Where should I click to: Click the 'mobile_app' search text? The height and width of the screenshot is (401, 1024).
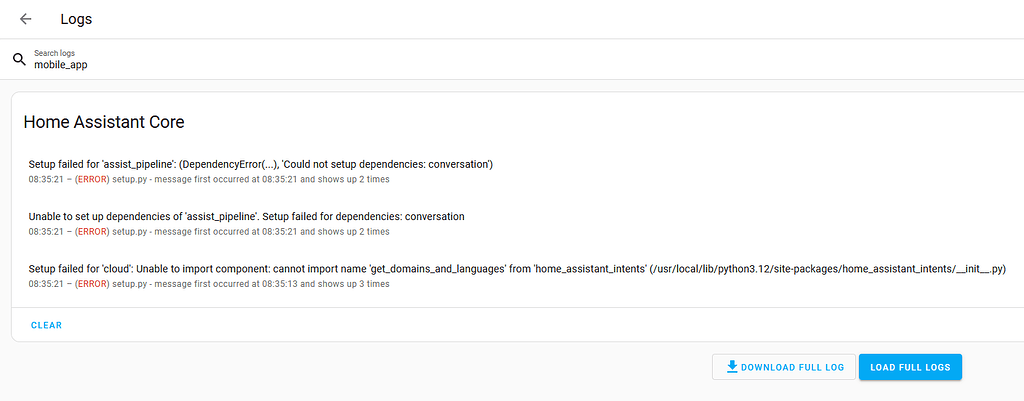60,65
